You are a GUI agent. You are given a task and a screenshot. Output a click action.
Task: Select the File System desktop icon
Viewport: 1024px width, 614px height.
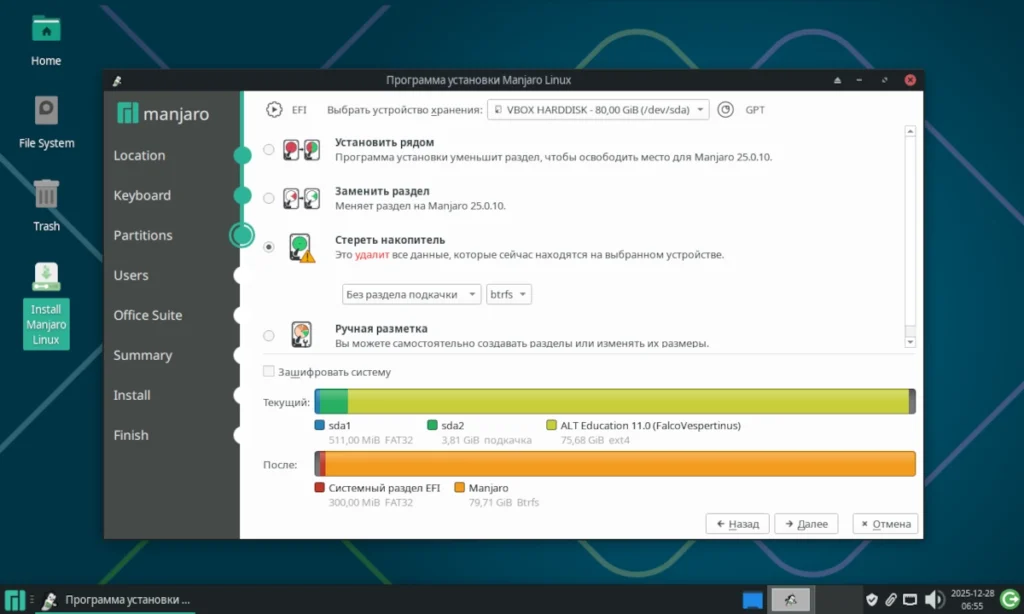coord(46,123)
